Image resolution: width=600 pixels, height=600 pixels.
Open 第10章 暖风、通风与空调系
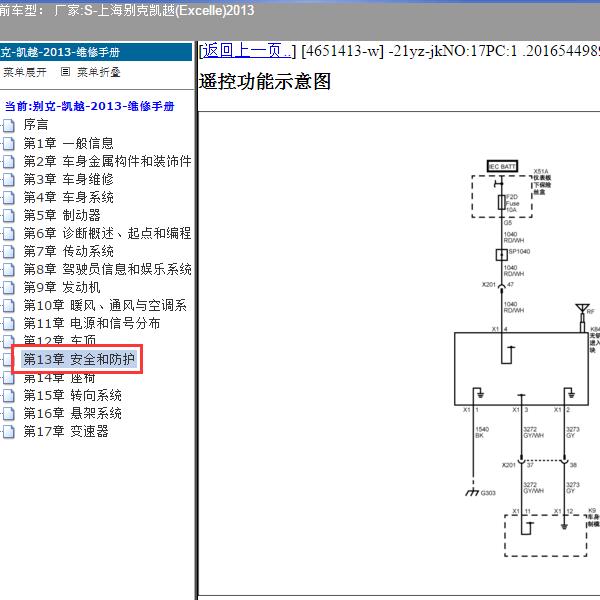pos(105,305)
